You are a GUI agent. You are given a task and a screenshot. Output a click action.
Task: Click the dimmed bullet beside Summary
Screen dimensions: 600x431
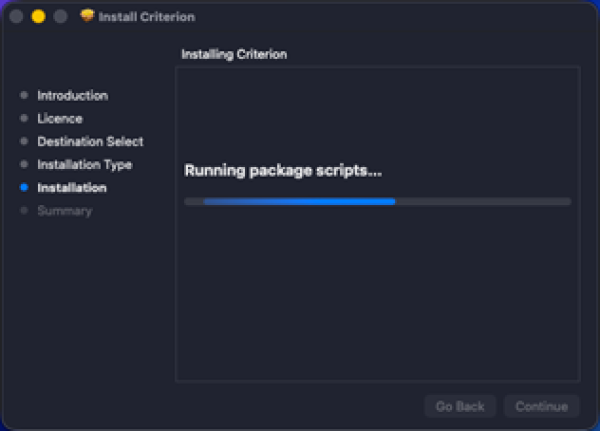23,211
